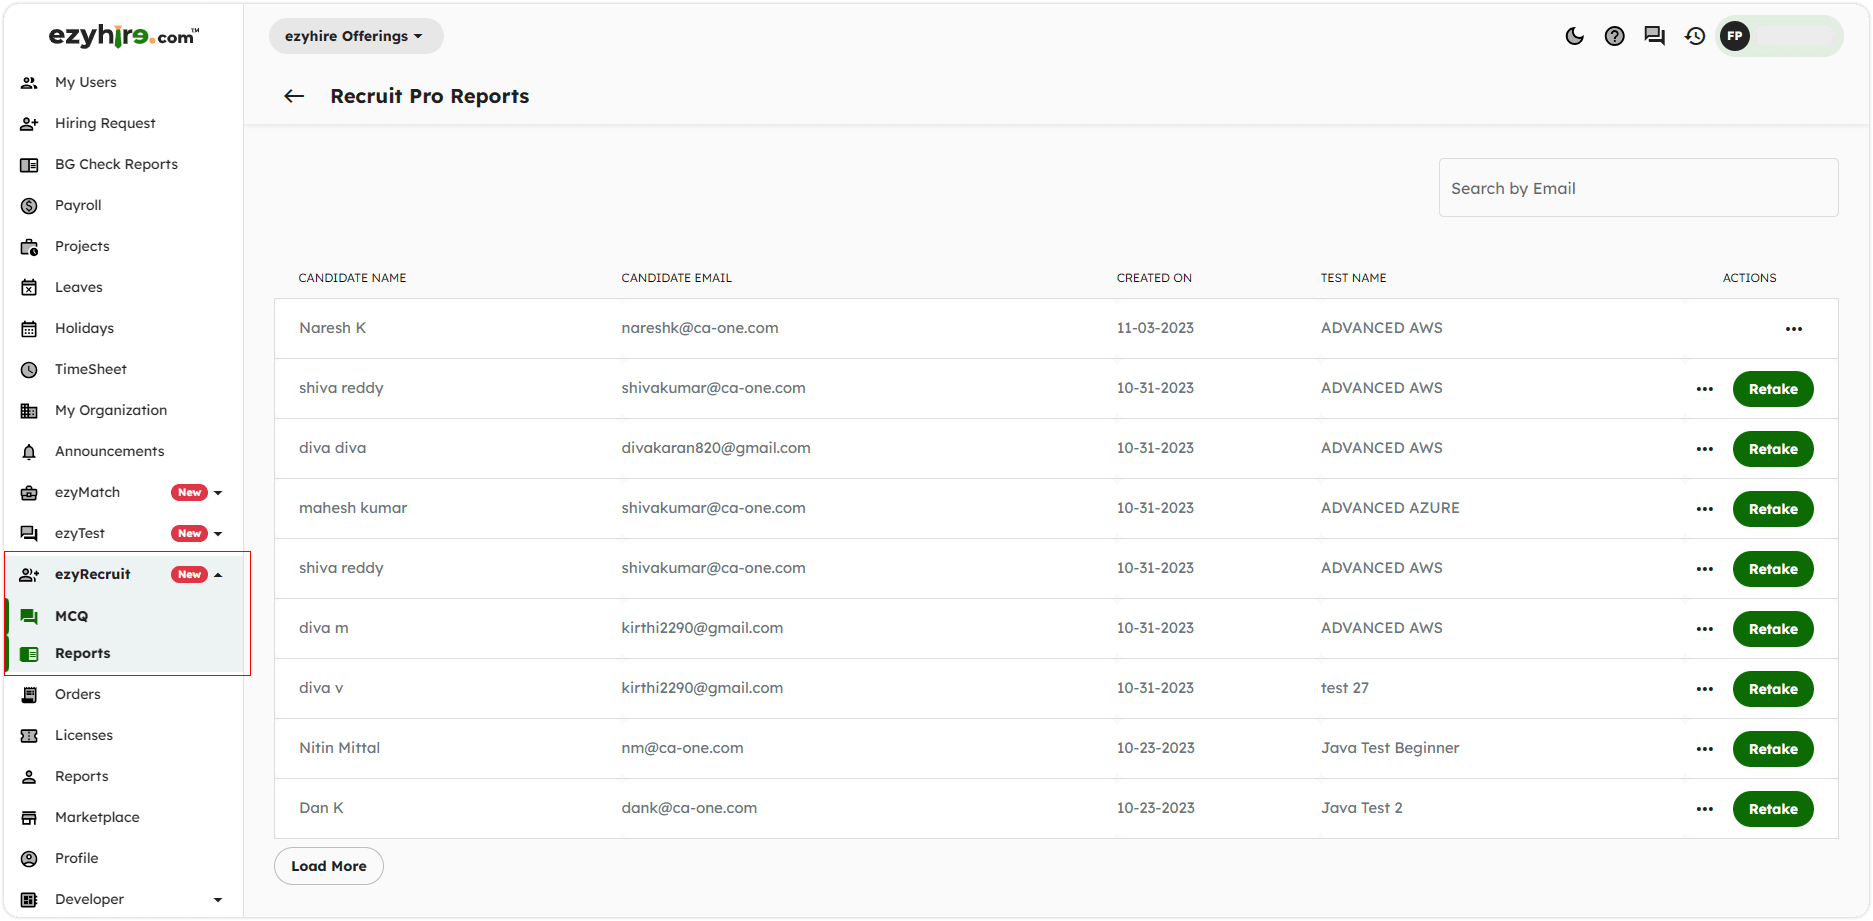Open the ezyhire Offerings dropdown
1873x921 pixels.
click(x=355, y=36)
